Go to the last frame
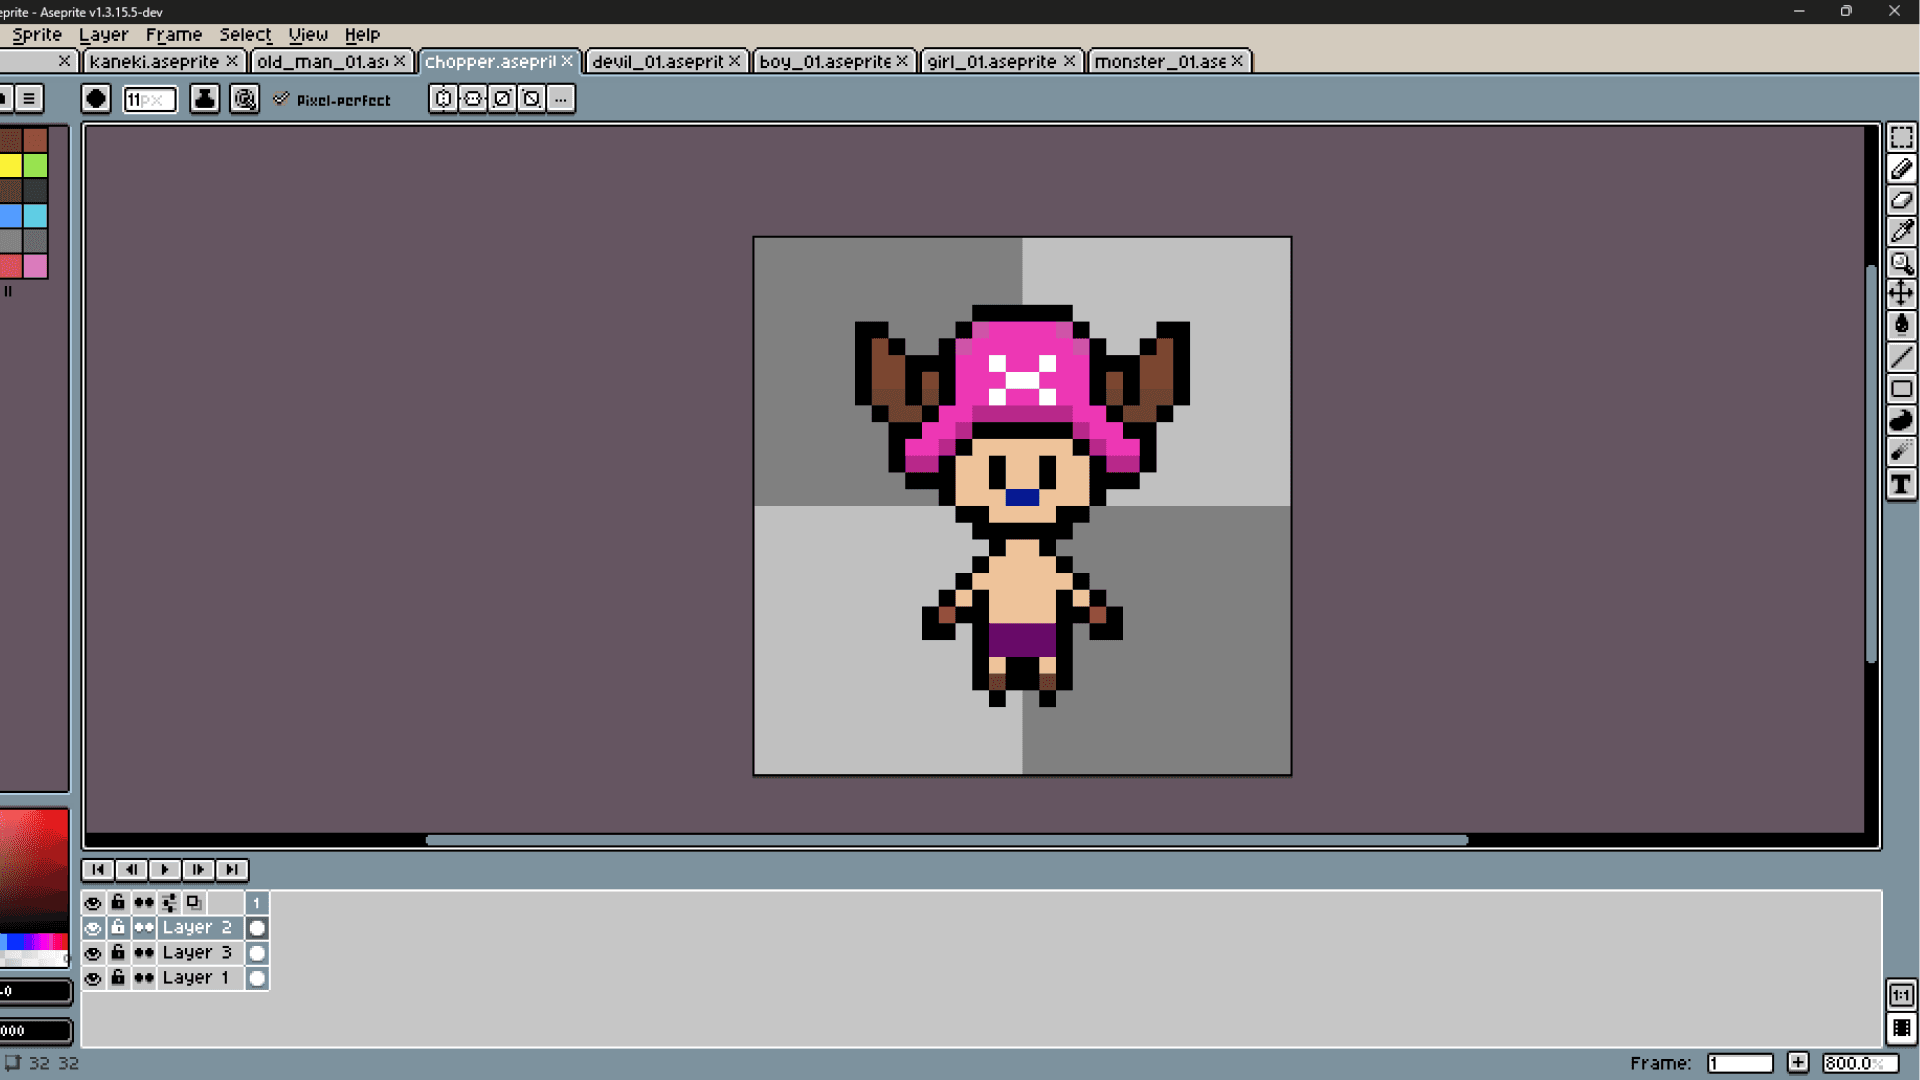The image size is (1920, 1080). pyautogui.click(x=232, y=870)
